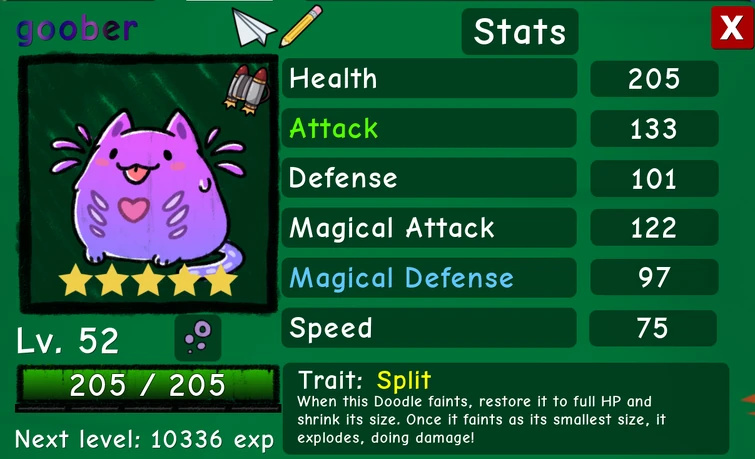This screenshot has width=755, height=459.
Task: Click the purple cat Doodle portrait
Action: (149, 183)
